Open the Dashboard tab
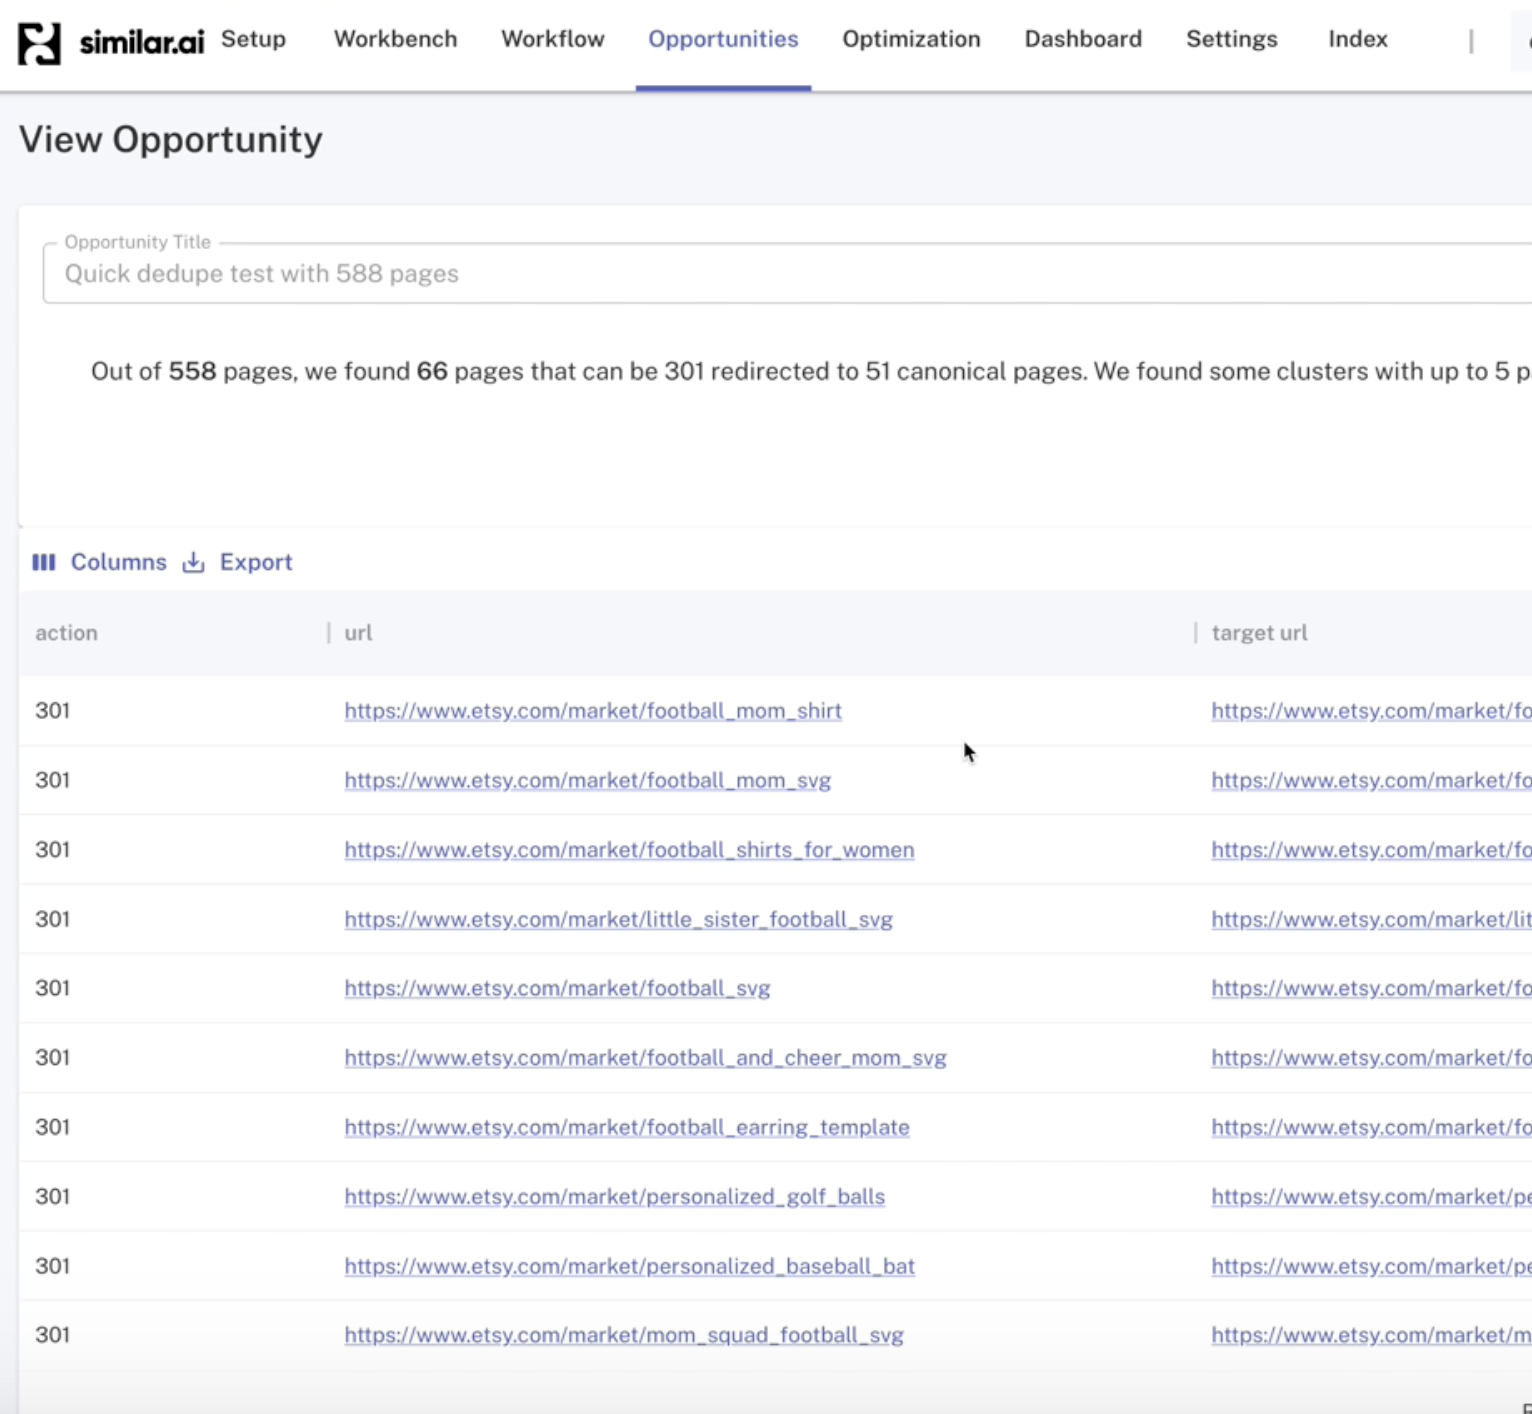The height and width of the screenshot is (1414, 1532). click(1083, 39)
